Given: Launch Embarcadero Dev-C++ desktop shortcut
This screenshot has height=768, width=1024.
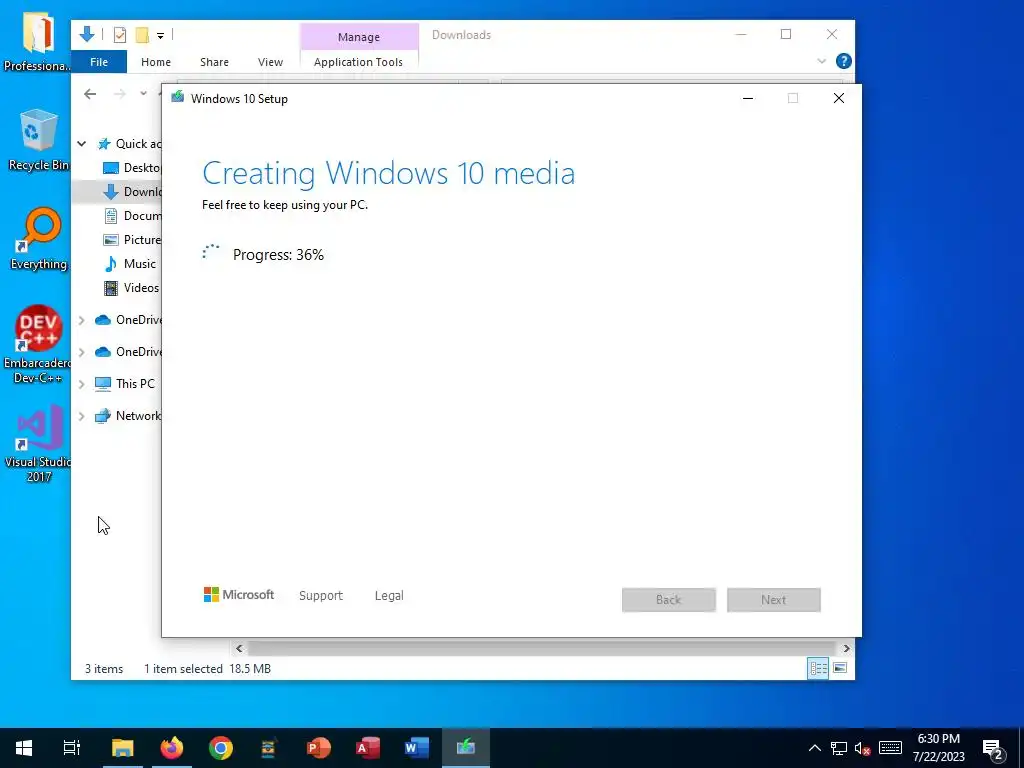Looking at the screenshot, I should pos(38,344).
